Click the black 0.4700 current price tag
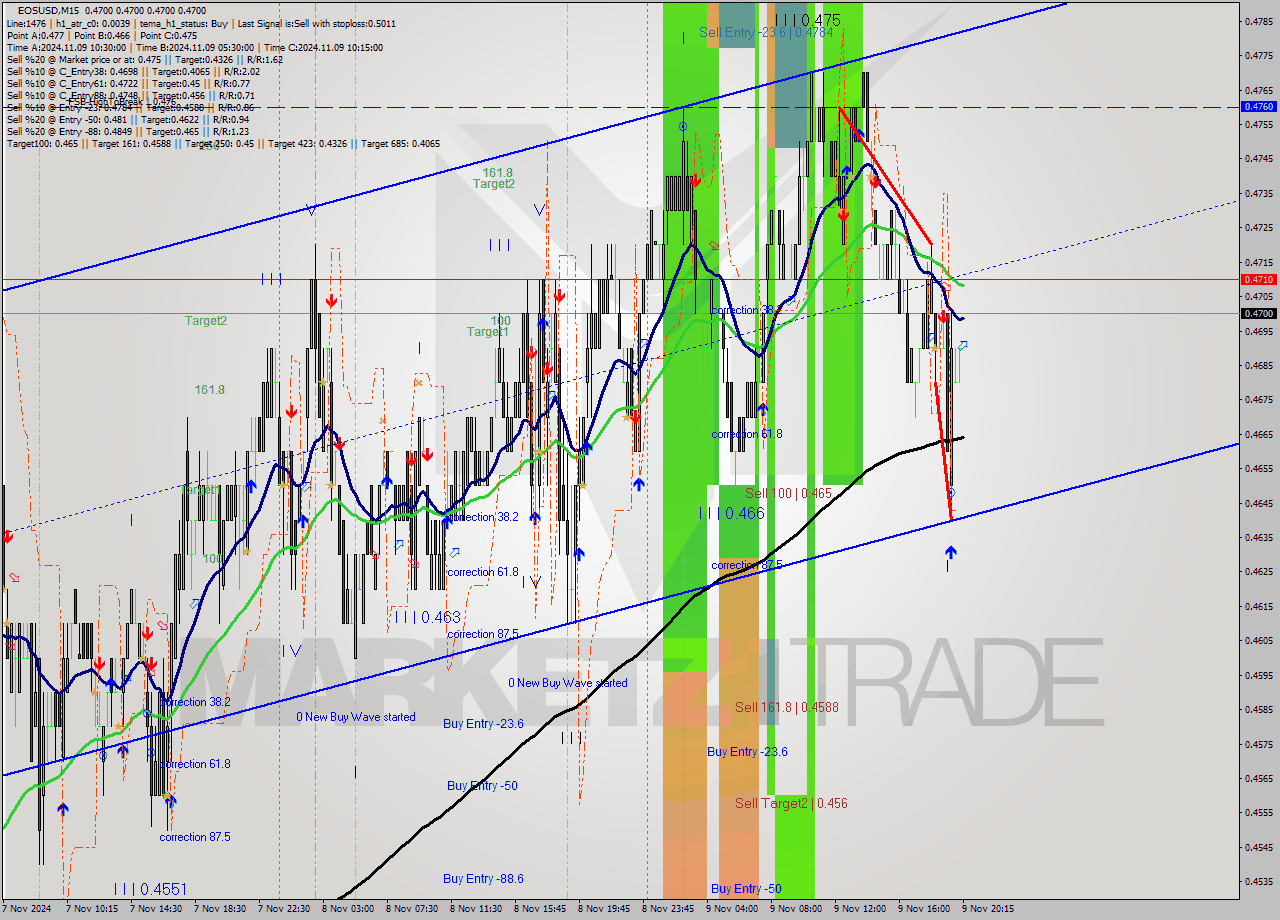The image size is (1280, 920). (x=1257, y=313)
